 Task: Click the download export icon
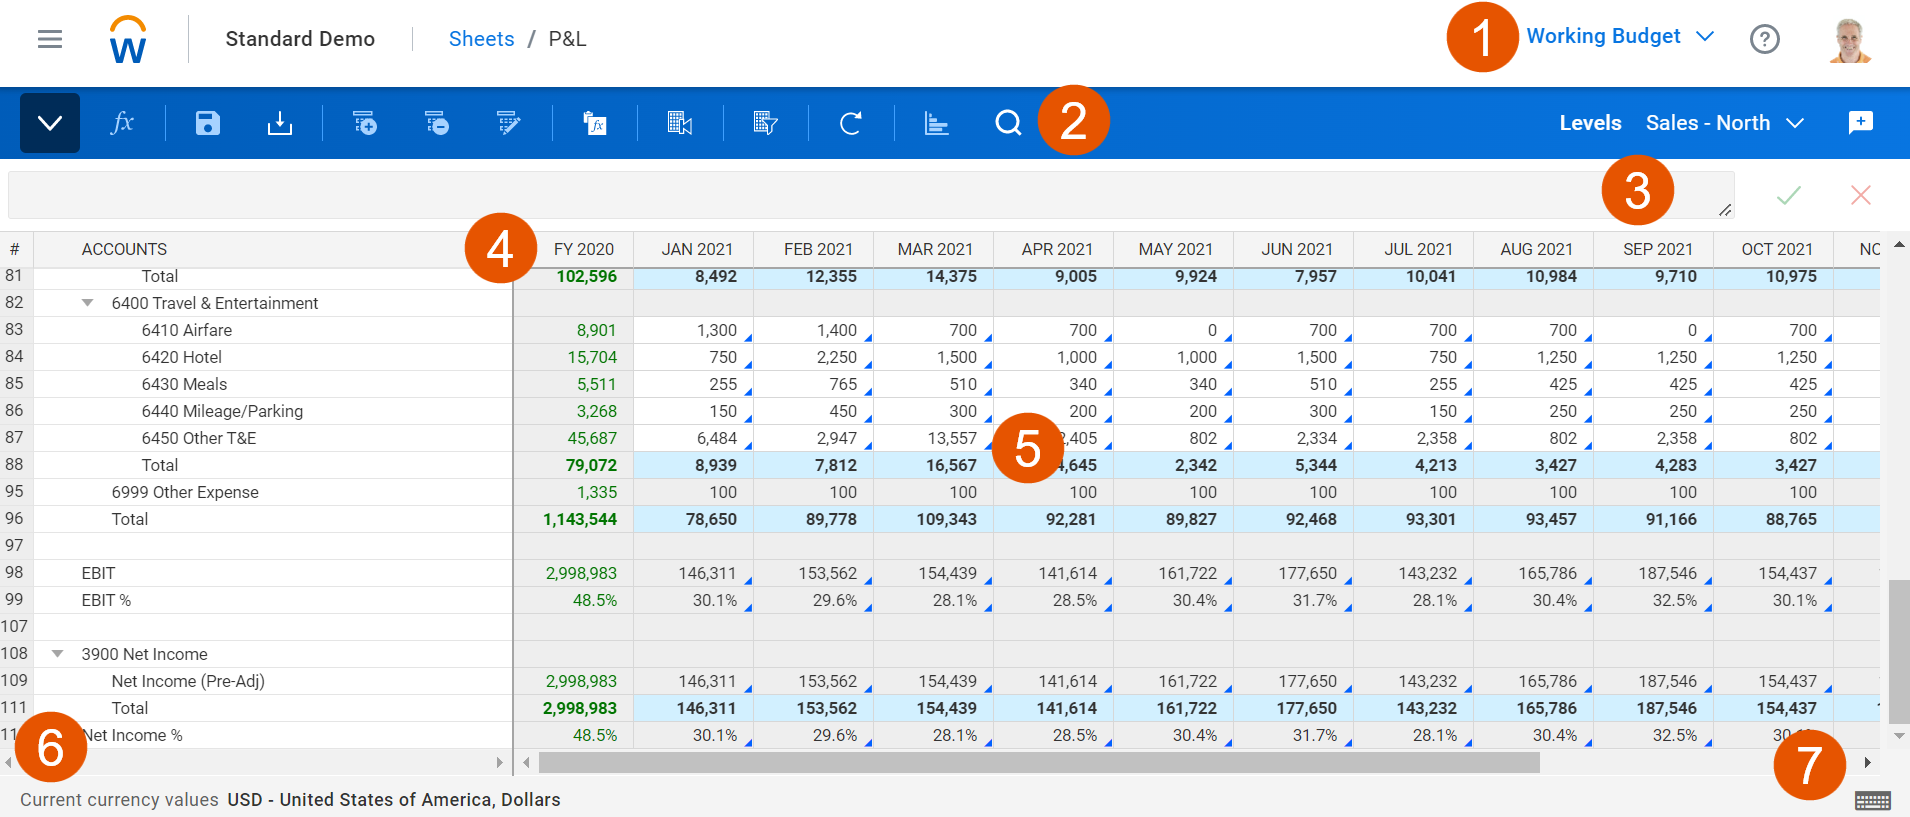coord(280,123)
